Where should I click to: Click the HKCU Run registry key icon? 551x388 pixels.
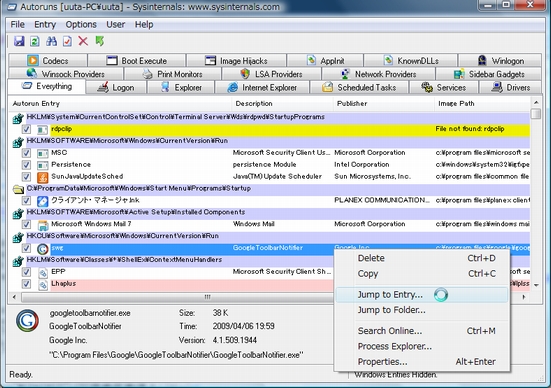coord(18,238)
